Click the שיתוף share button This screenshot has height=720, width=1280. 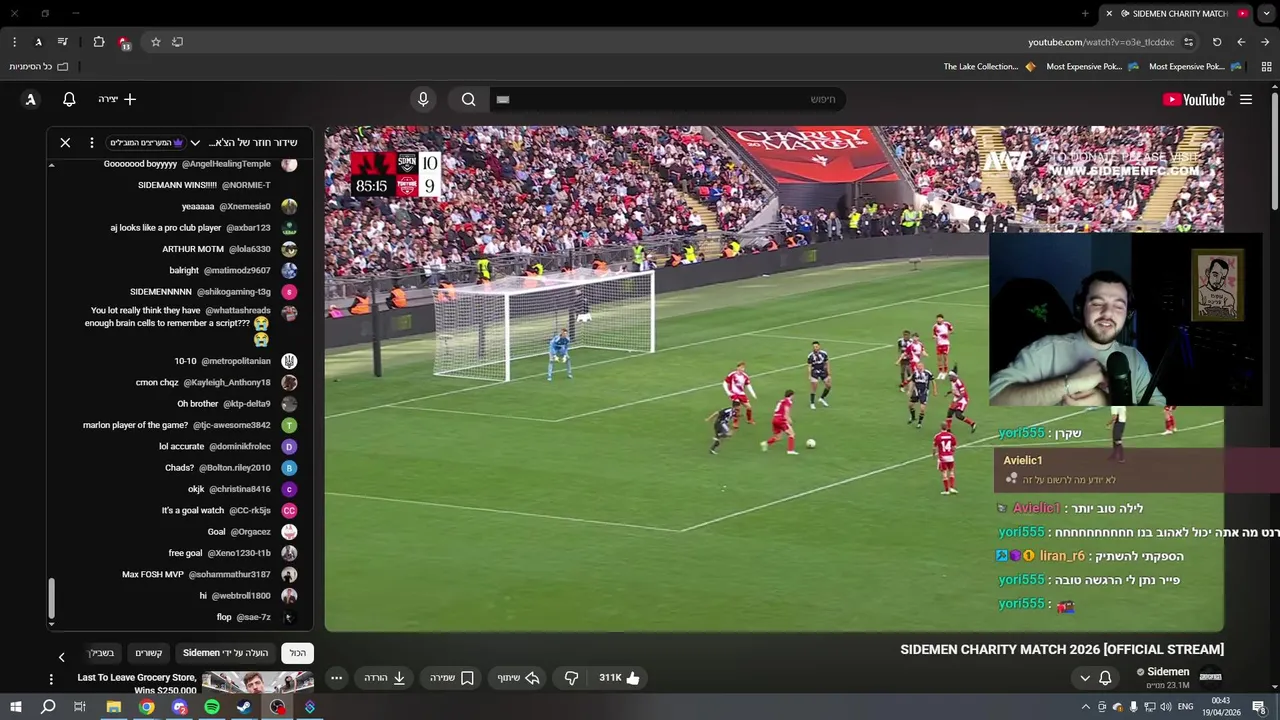519,678
